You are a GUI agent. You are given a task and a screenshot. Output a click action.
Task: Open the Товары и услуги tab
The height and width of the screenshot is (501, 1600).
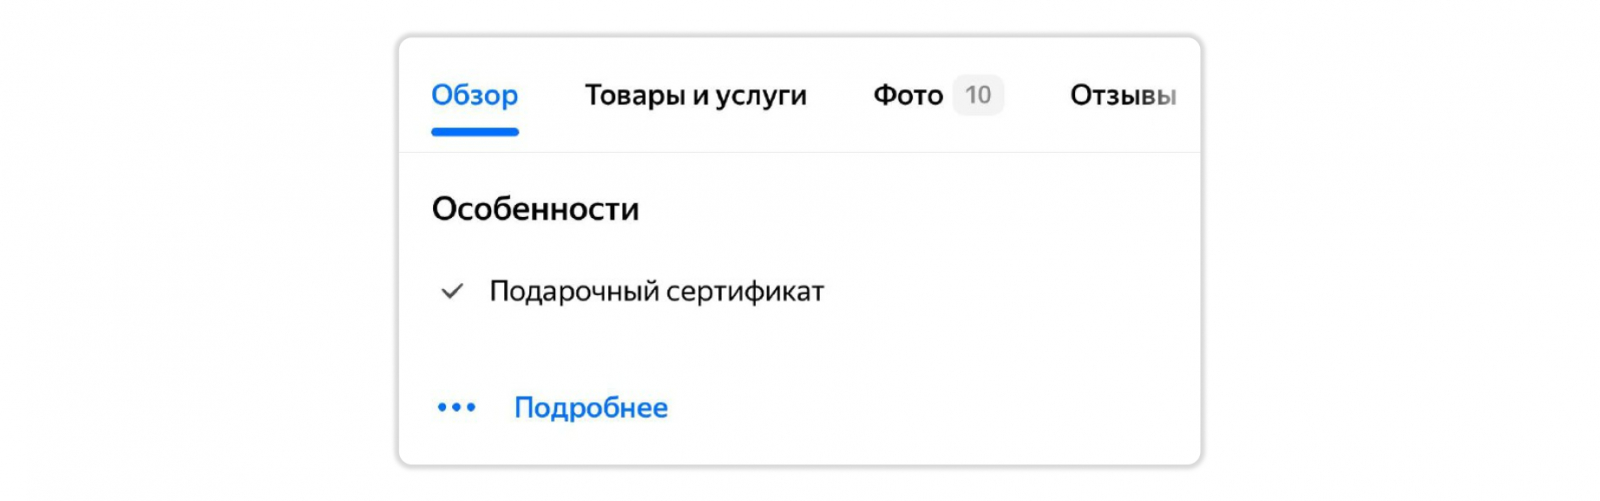coord(695,95)
